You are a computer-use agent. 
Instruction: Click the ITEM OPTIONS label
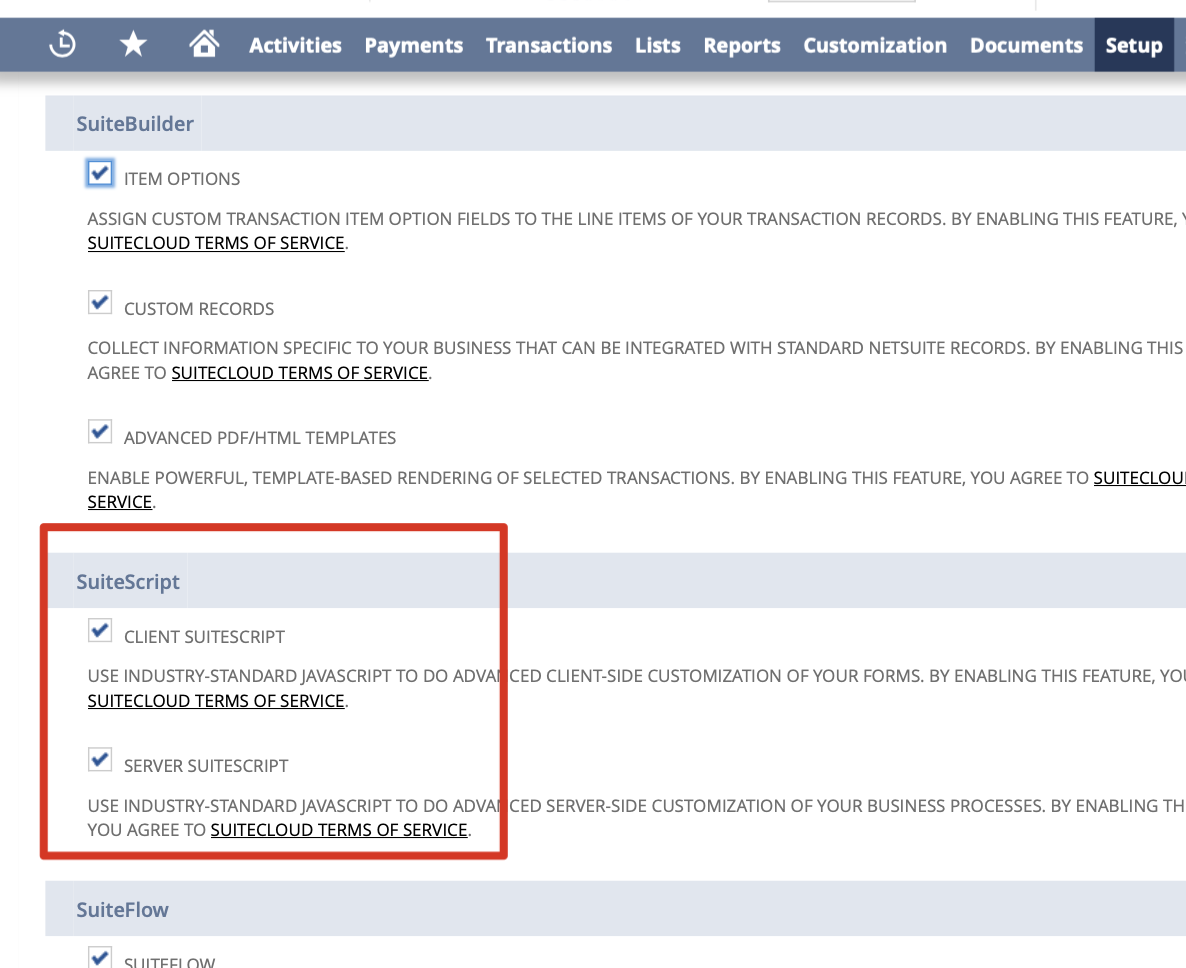coord(182,179)
